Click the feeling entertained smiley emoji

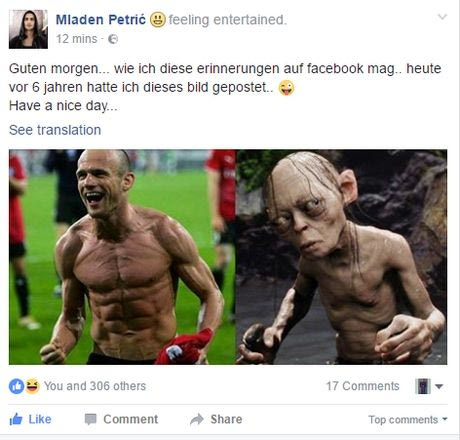pyautogui.click(x=157, y=19)
